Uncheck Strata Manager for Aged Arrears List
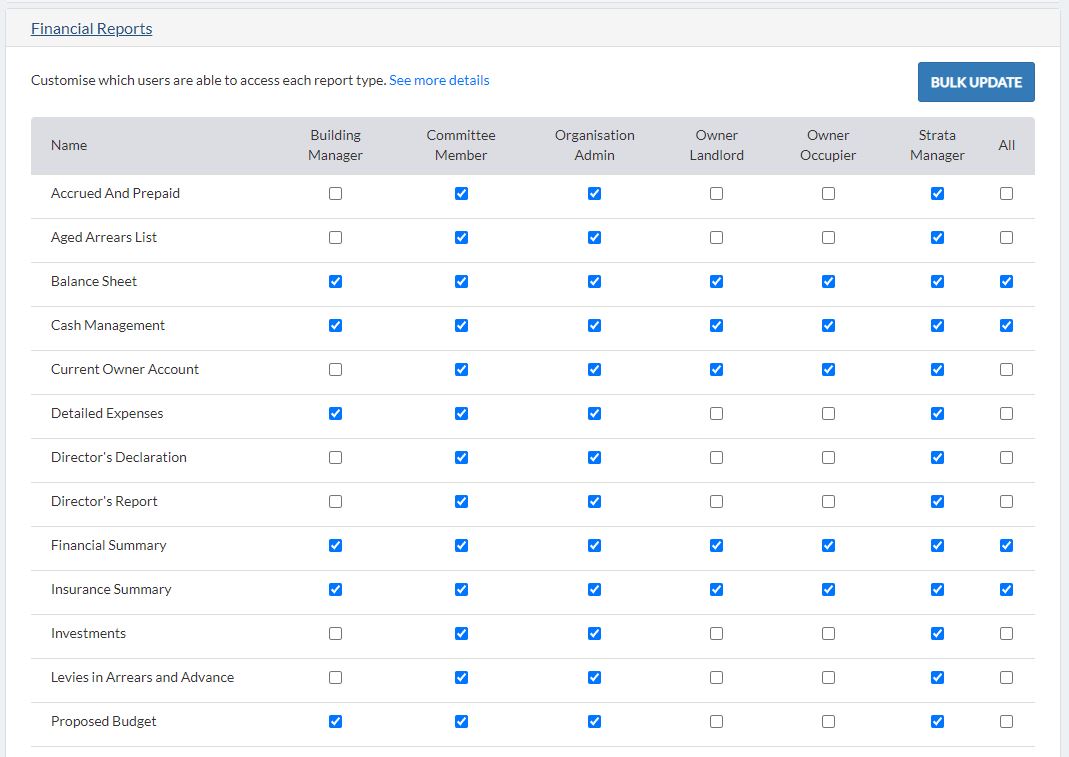Viewport: 1069px width, 757px height. (x=937, y=237)
